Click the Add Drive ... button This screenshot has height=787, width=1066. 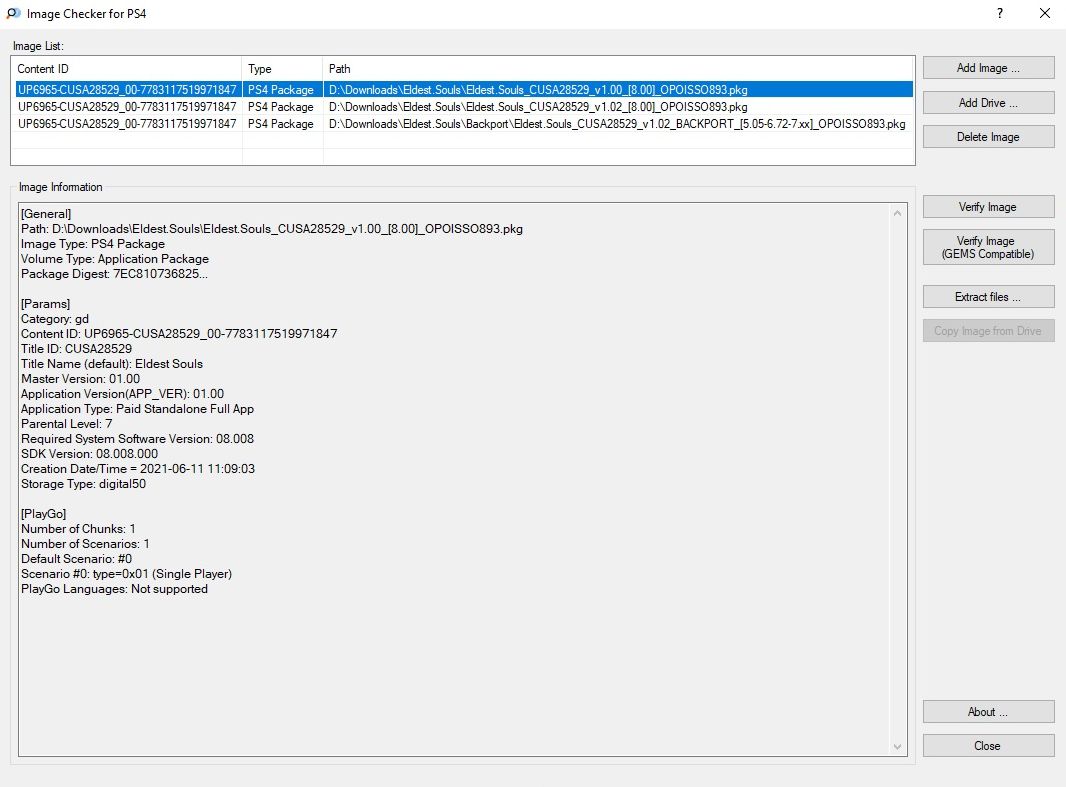click(x=988, y=103)
